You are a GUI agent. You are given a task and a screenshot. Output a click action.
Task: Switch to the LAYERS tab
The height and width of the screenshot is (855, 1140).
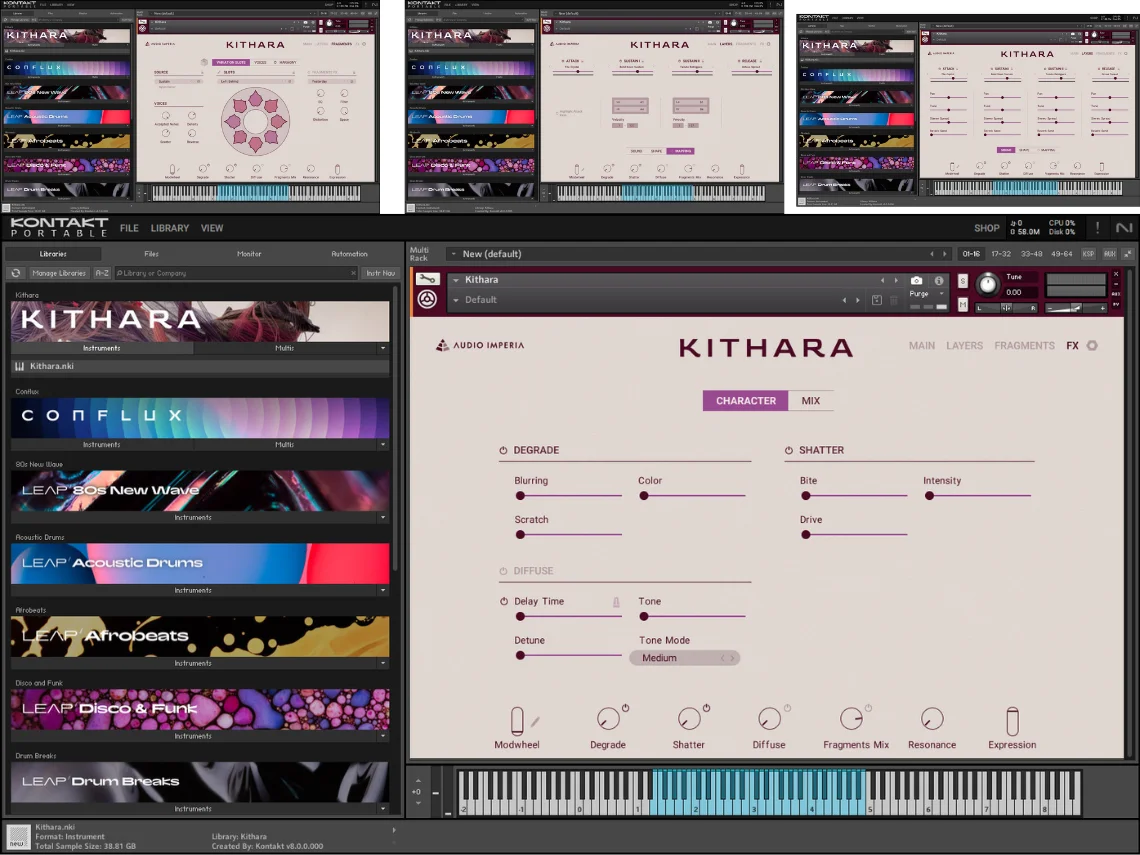point(964,346)
